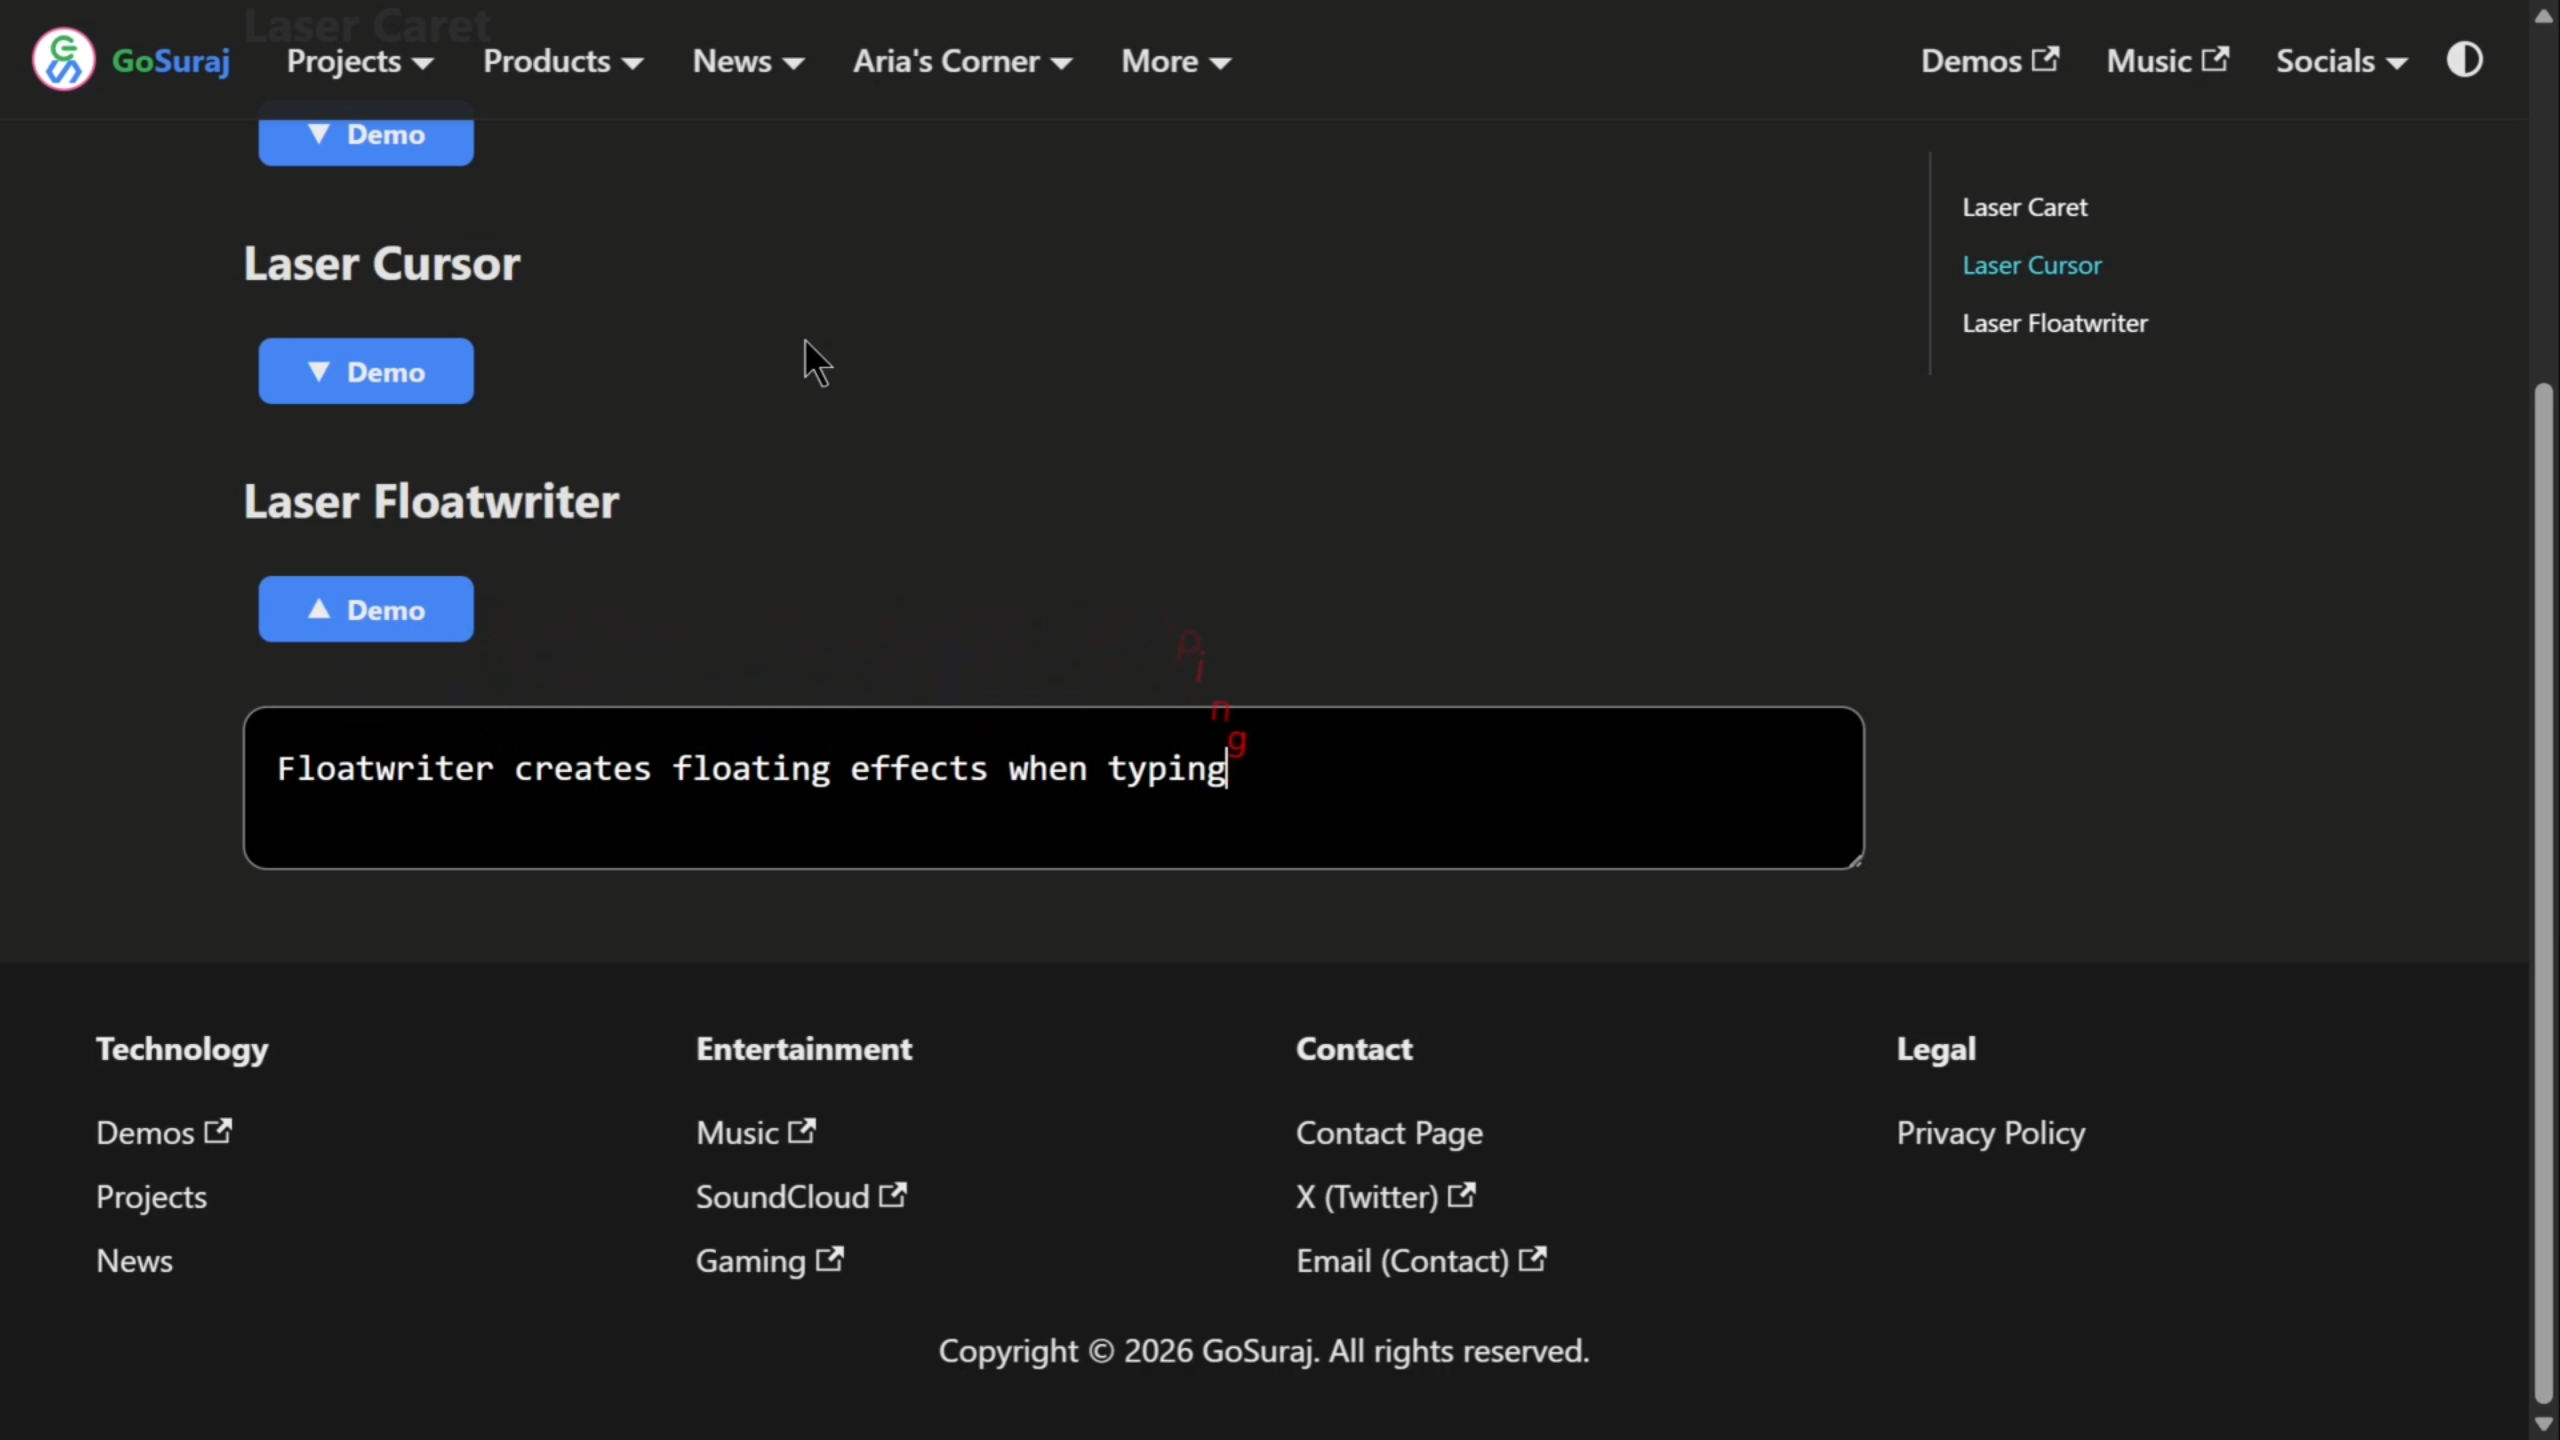Open Gaming external link in footer
Screen dimensions: 2560x1440
(769, 1261)
